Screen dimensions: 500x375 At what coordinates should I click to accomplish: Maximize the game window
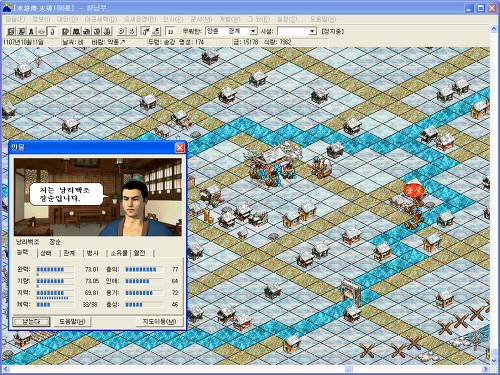pyautogui.click(x=481, y=8)
